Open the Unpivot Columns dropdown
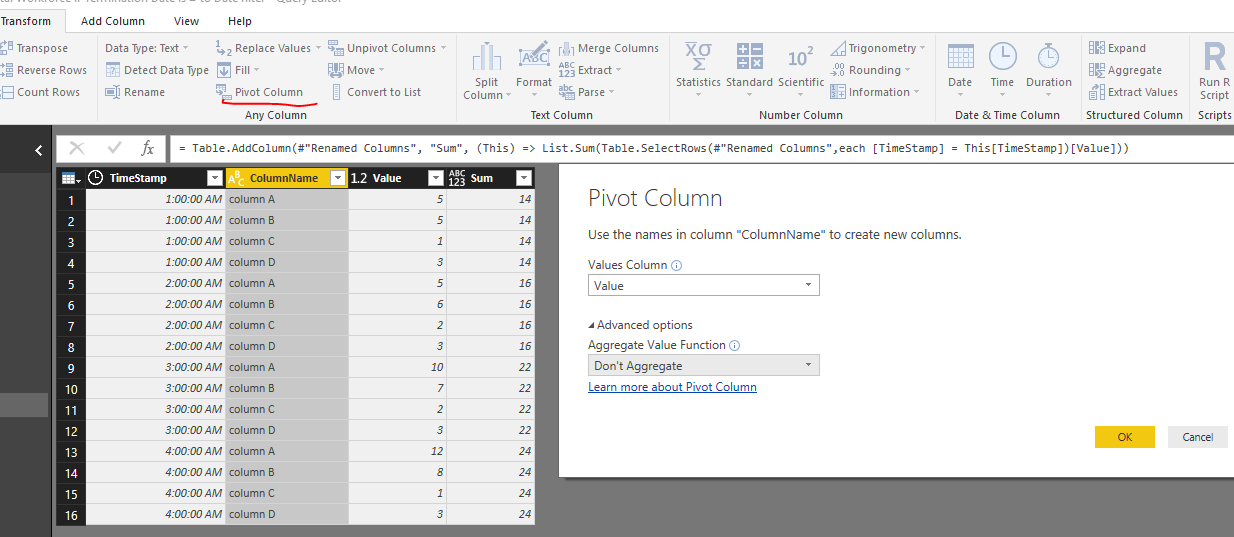 [x=388, y=48]
